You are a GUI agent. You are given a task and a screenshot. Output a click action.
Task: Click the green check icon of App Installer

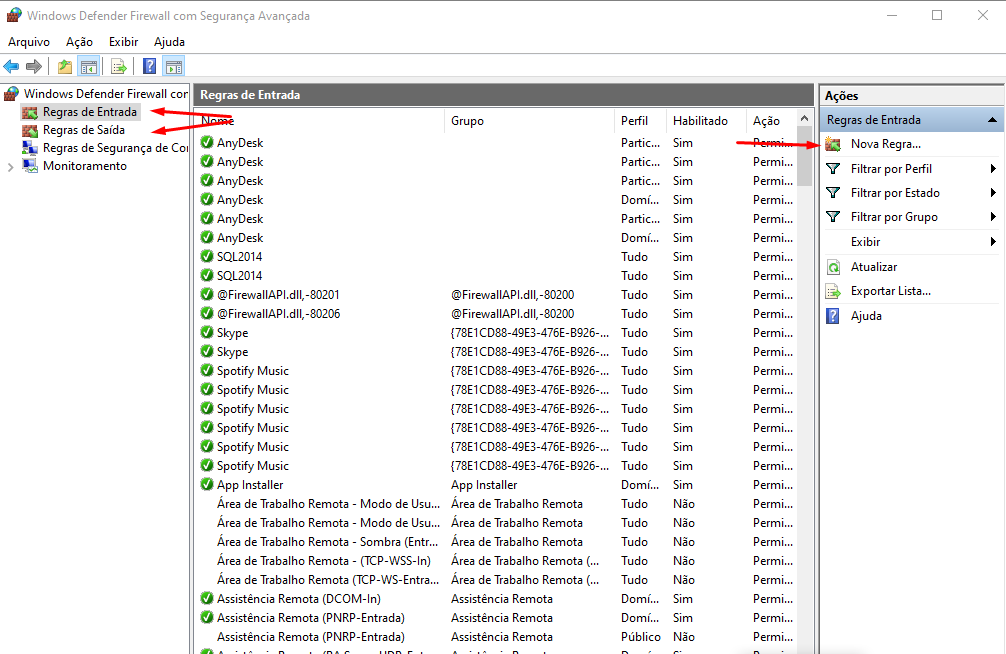(x=207, y=485)
